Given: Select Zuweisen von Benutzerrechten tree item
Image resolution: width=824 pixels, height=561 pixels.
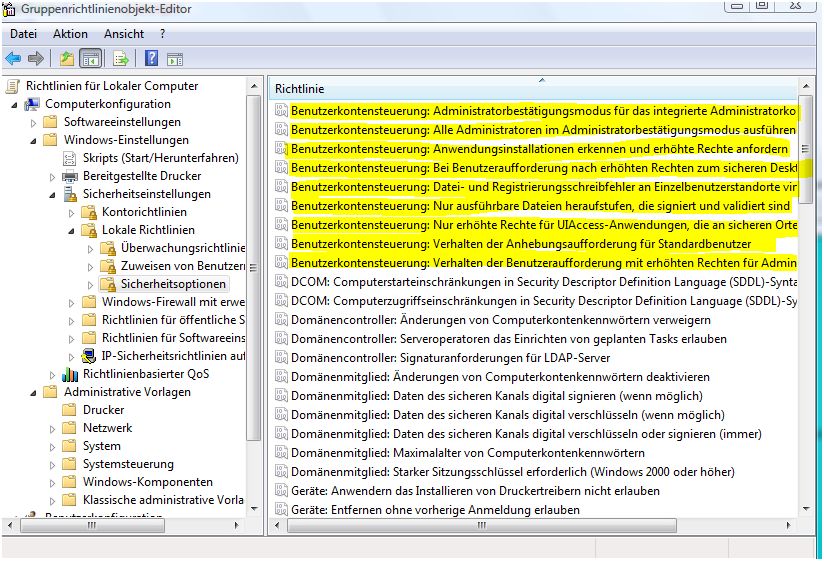Looking at the screenshot, I should pyautogui.click(x=182, y=266).
